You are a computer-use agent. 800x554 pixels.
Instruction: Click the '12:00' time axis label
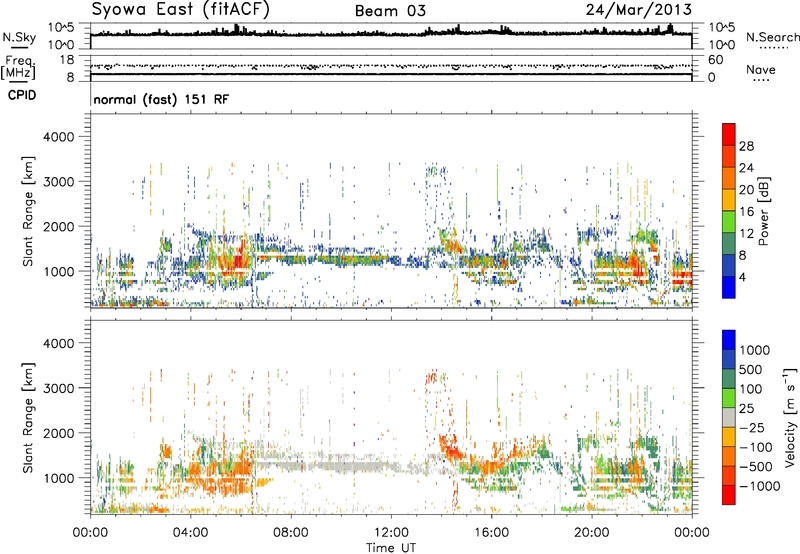(391, 533)
